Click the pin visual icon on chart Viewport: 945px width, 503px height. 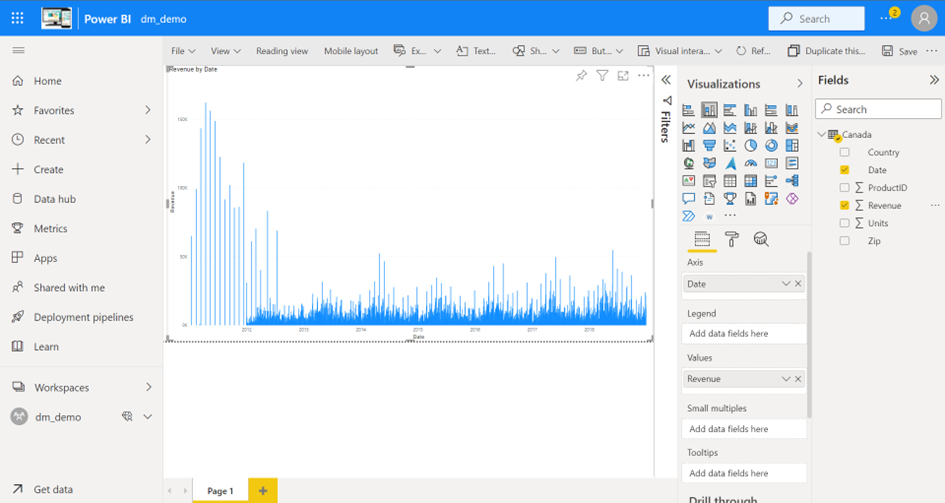(x=581, y=76)
